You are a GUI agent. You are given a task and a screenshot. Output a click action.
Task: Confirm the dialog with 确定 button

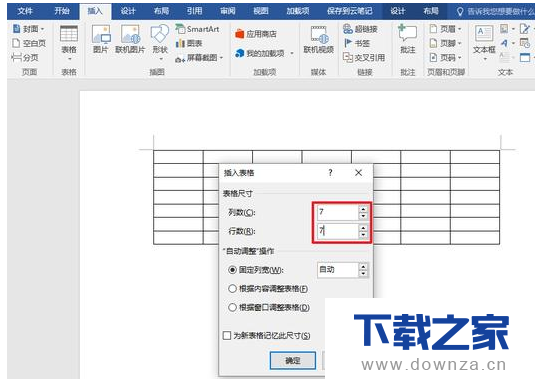tap(293, 360)
